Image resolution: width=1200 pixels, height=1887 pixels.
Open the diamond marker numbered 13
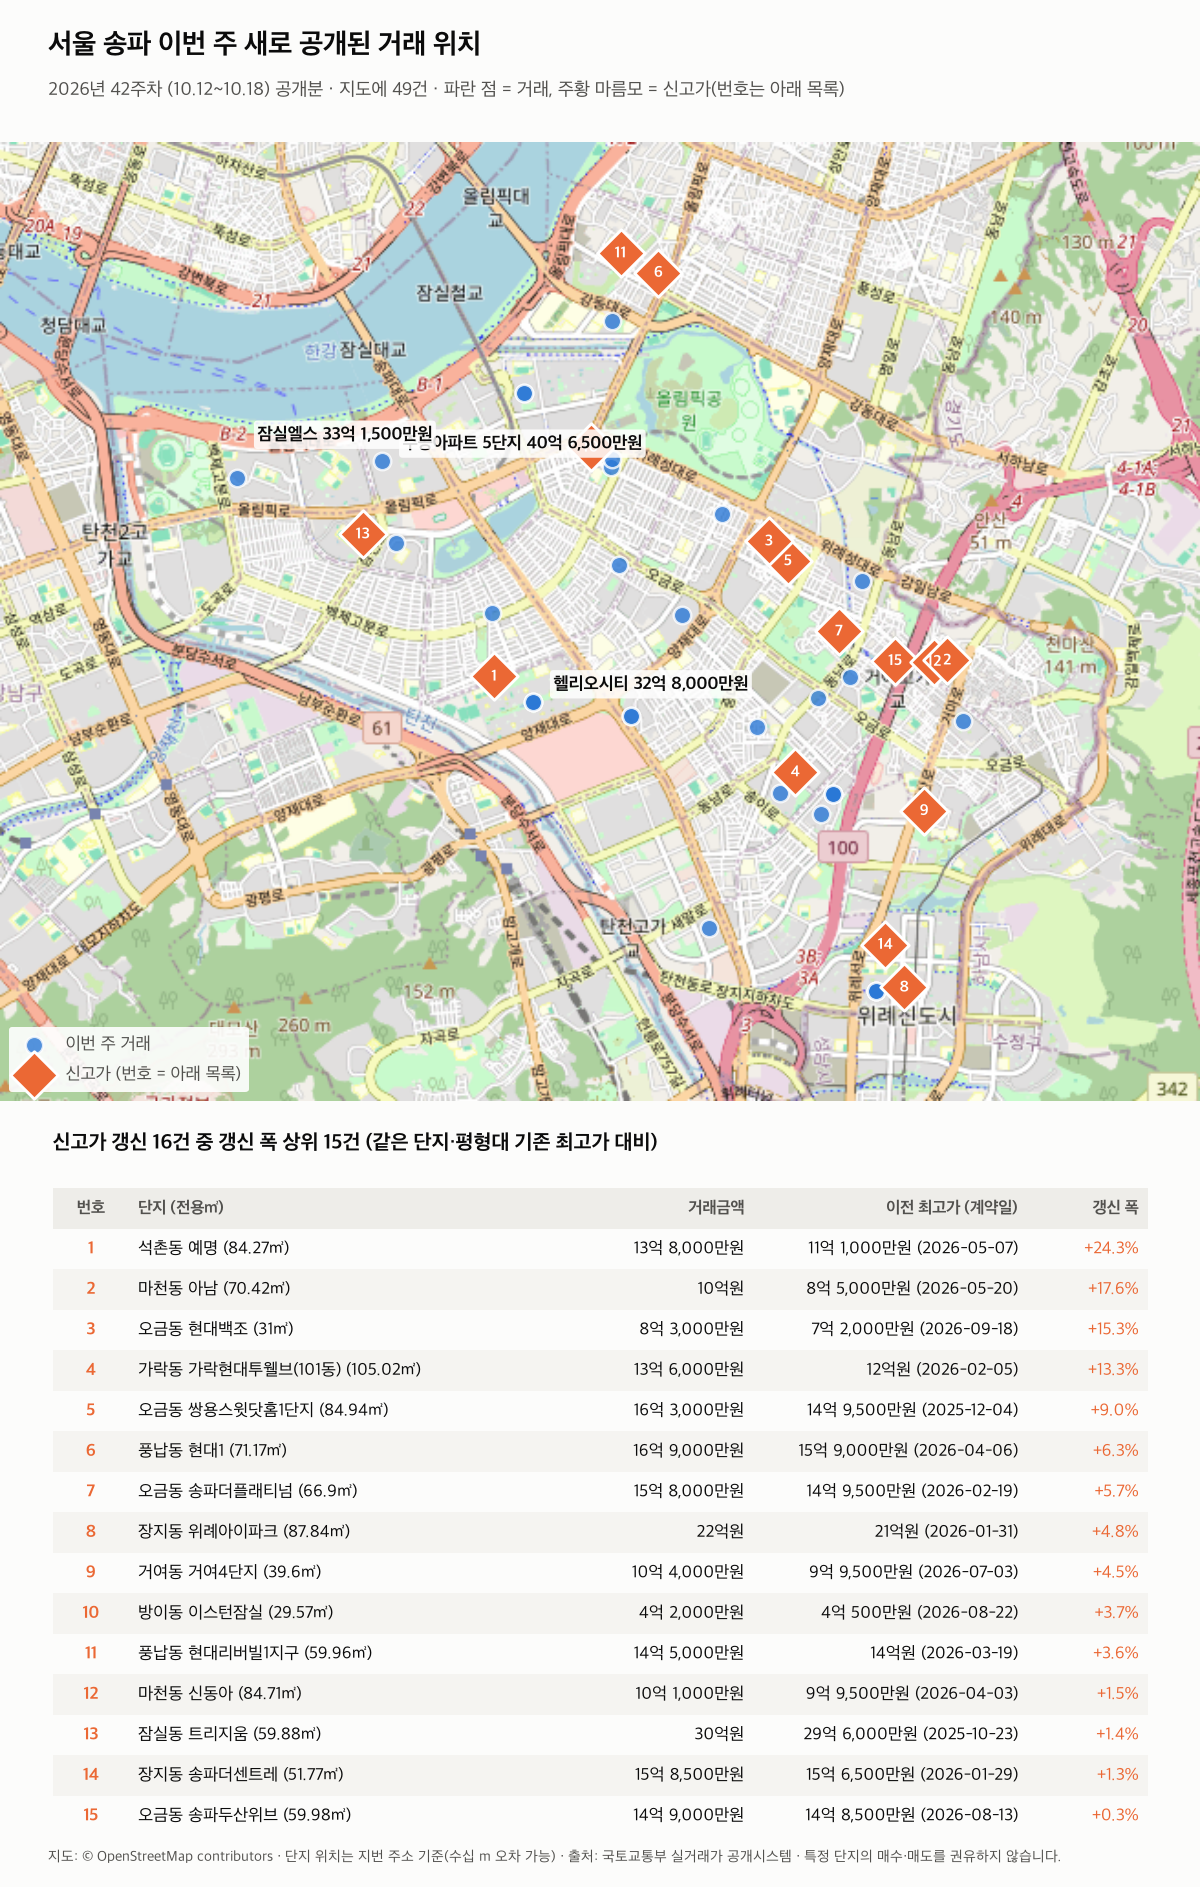pos(362,533)
